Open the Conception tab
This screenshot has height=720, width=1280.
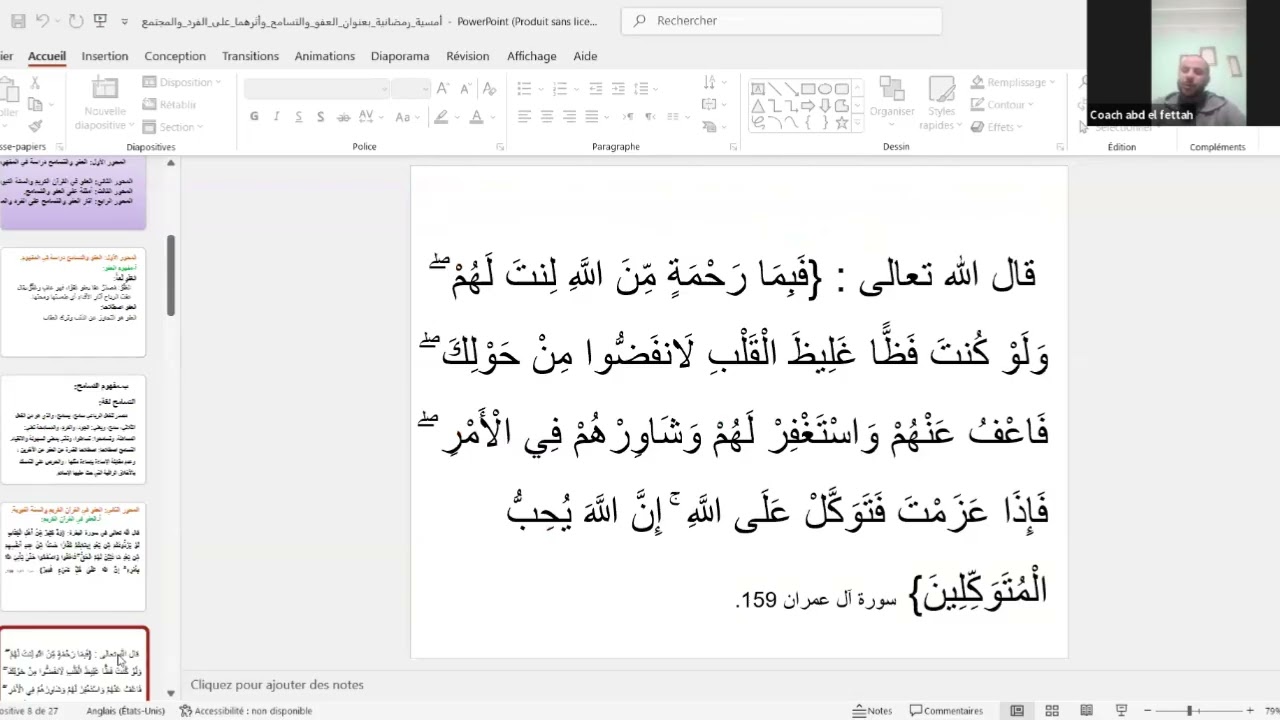175,56
